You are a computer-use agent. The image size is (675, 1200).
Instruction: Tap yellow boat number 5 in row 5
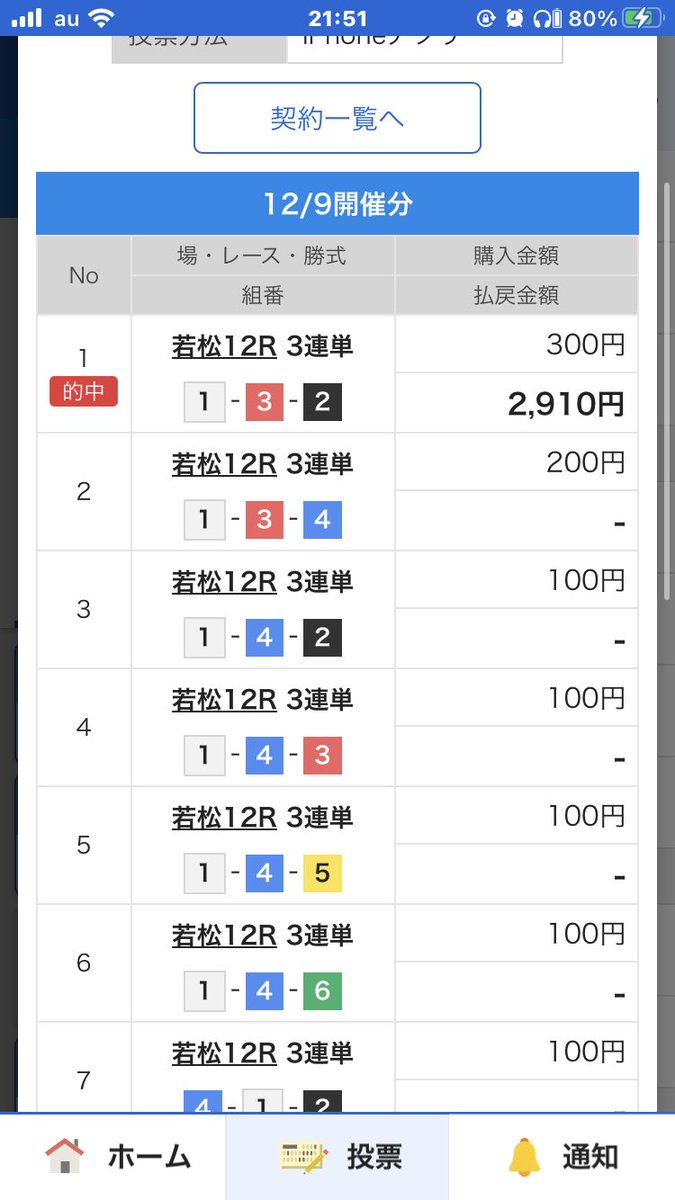[322, 875]
